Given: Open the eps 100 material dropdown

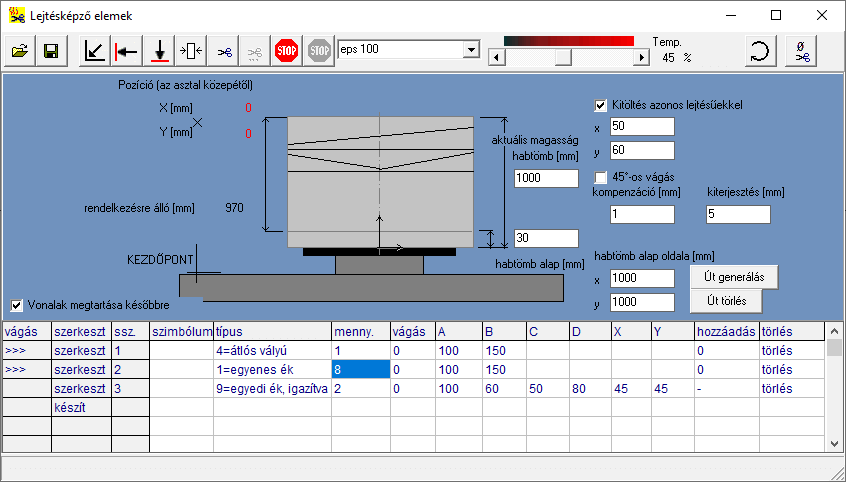Looking at the screenshot, I should [471, 50].
